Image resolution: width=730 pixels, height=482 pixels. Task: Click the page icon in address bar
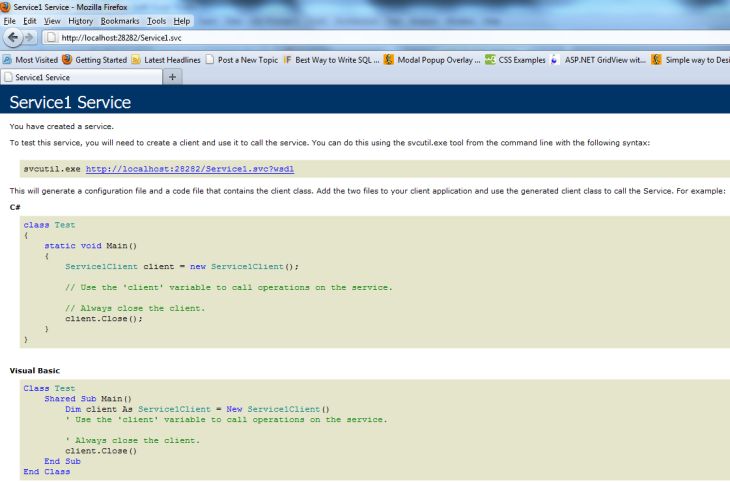[52, 38]
